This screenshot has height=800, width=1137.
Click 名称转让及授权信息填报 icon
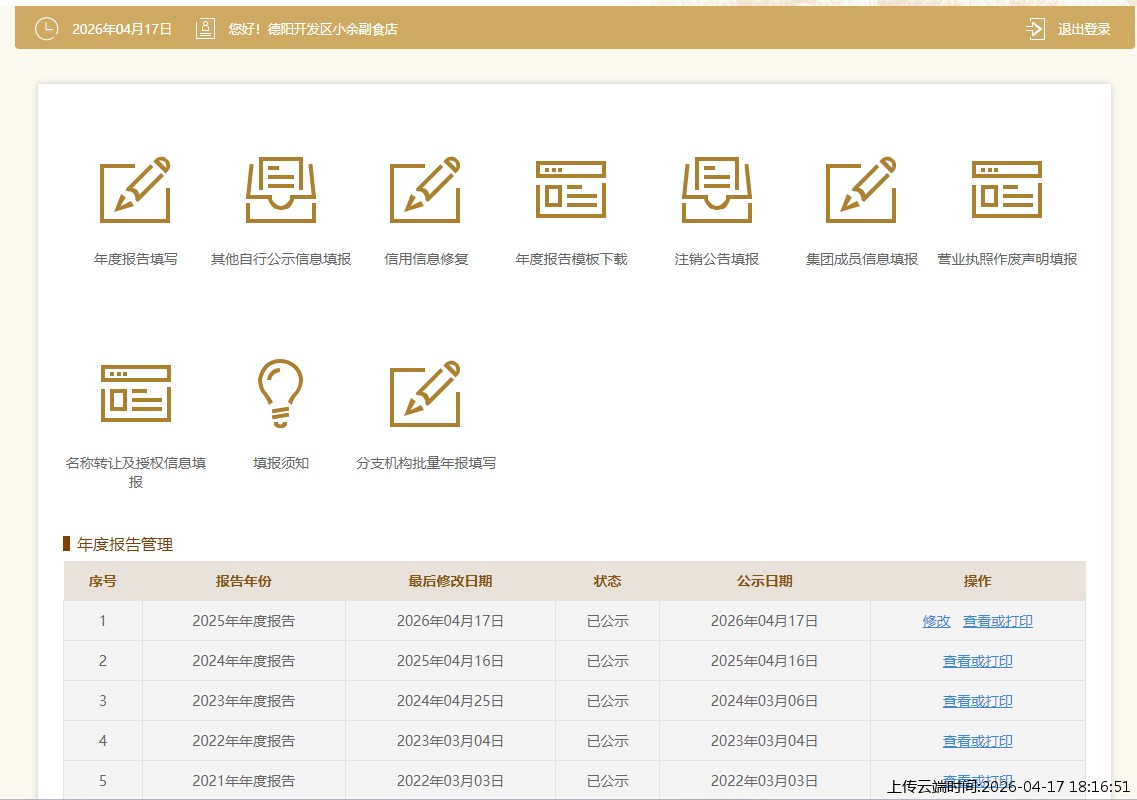135,393
